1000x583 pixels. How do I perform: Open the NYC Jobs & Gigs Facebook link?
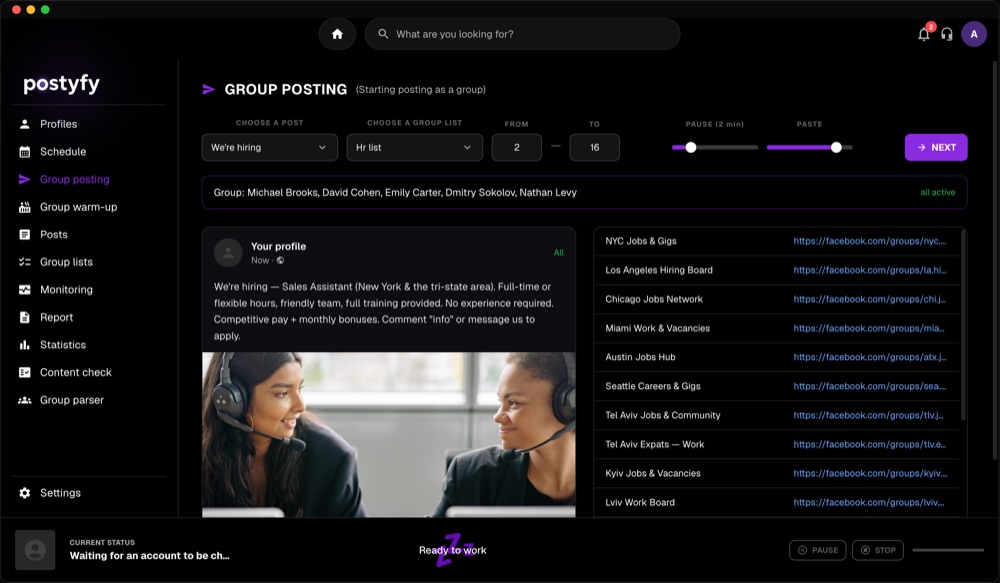click(869, 241)
